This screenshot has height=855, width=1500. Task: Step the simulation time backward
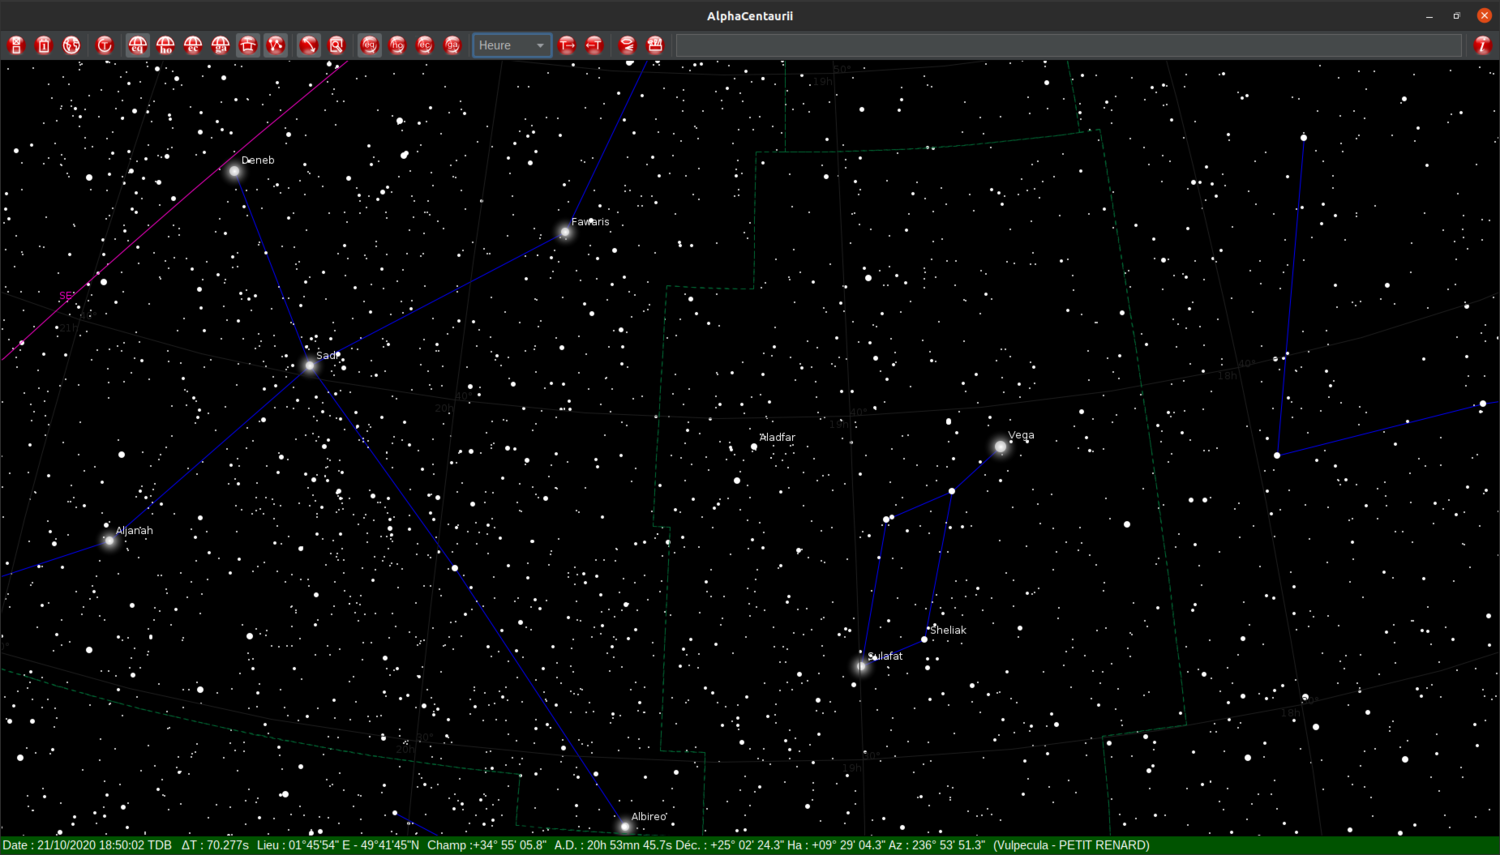(594, 45)
